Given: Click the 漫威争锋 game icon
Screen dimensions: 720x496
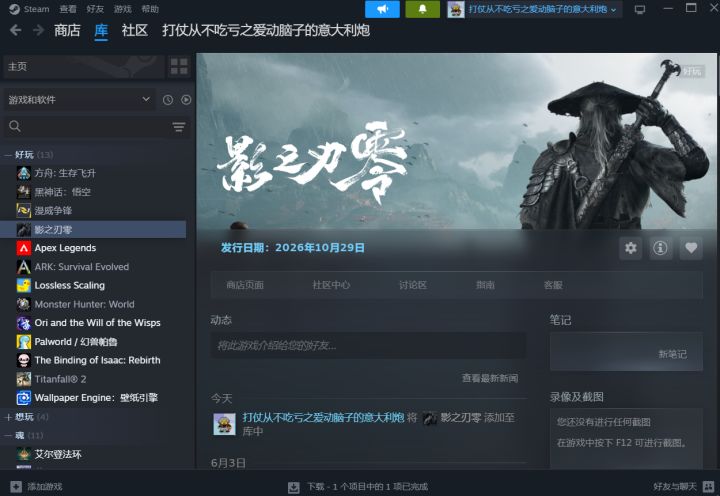Looking at the screenshot, I should pos(23,211).
